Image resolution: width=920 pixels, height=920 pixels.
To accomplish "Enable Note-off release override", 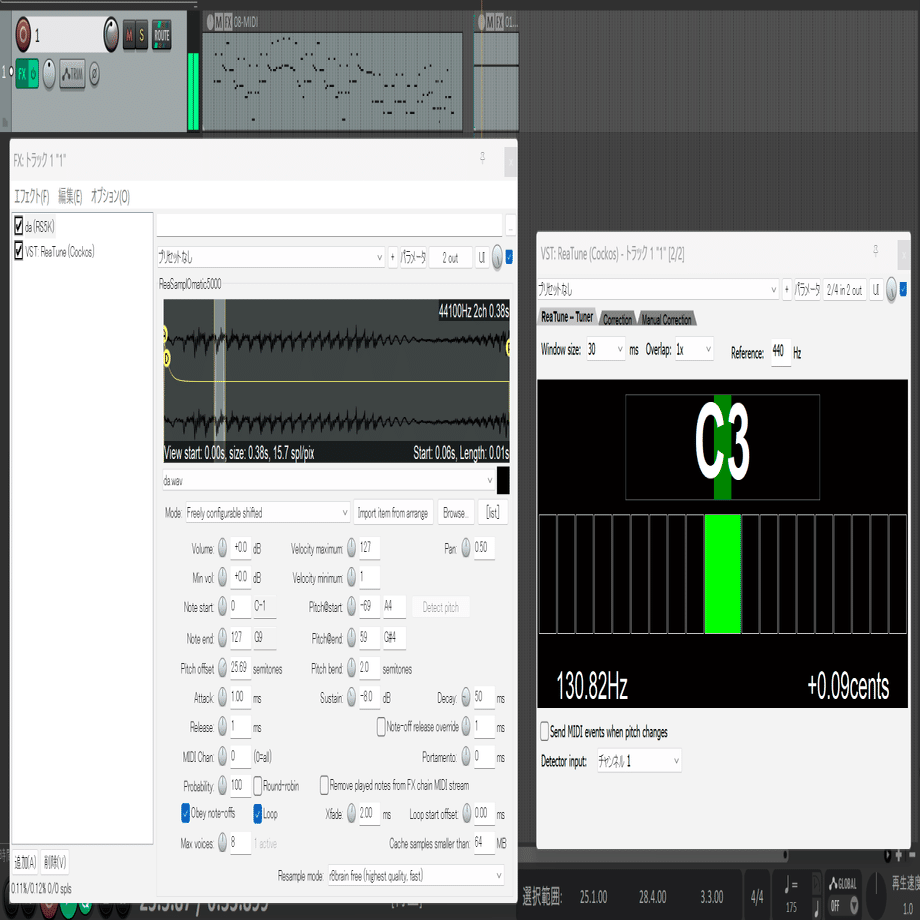I will (x=381, y=727).
